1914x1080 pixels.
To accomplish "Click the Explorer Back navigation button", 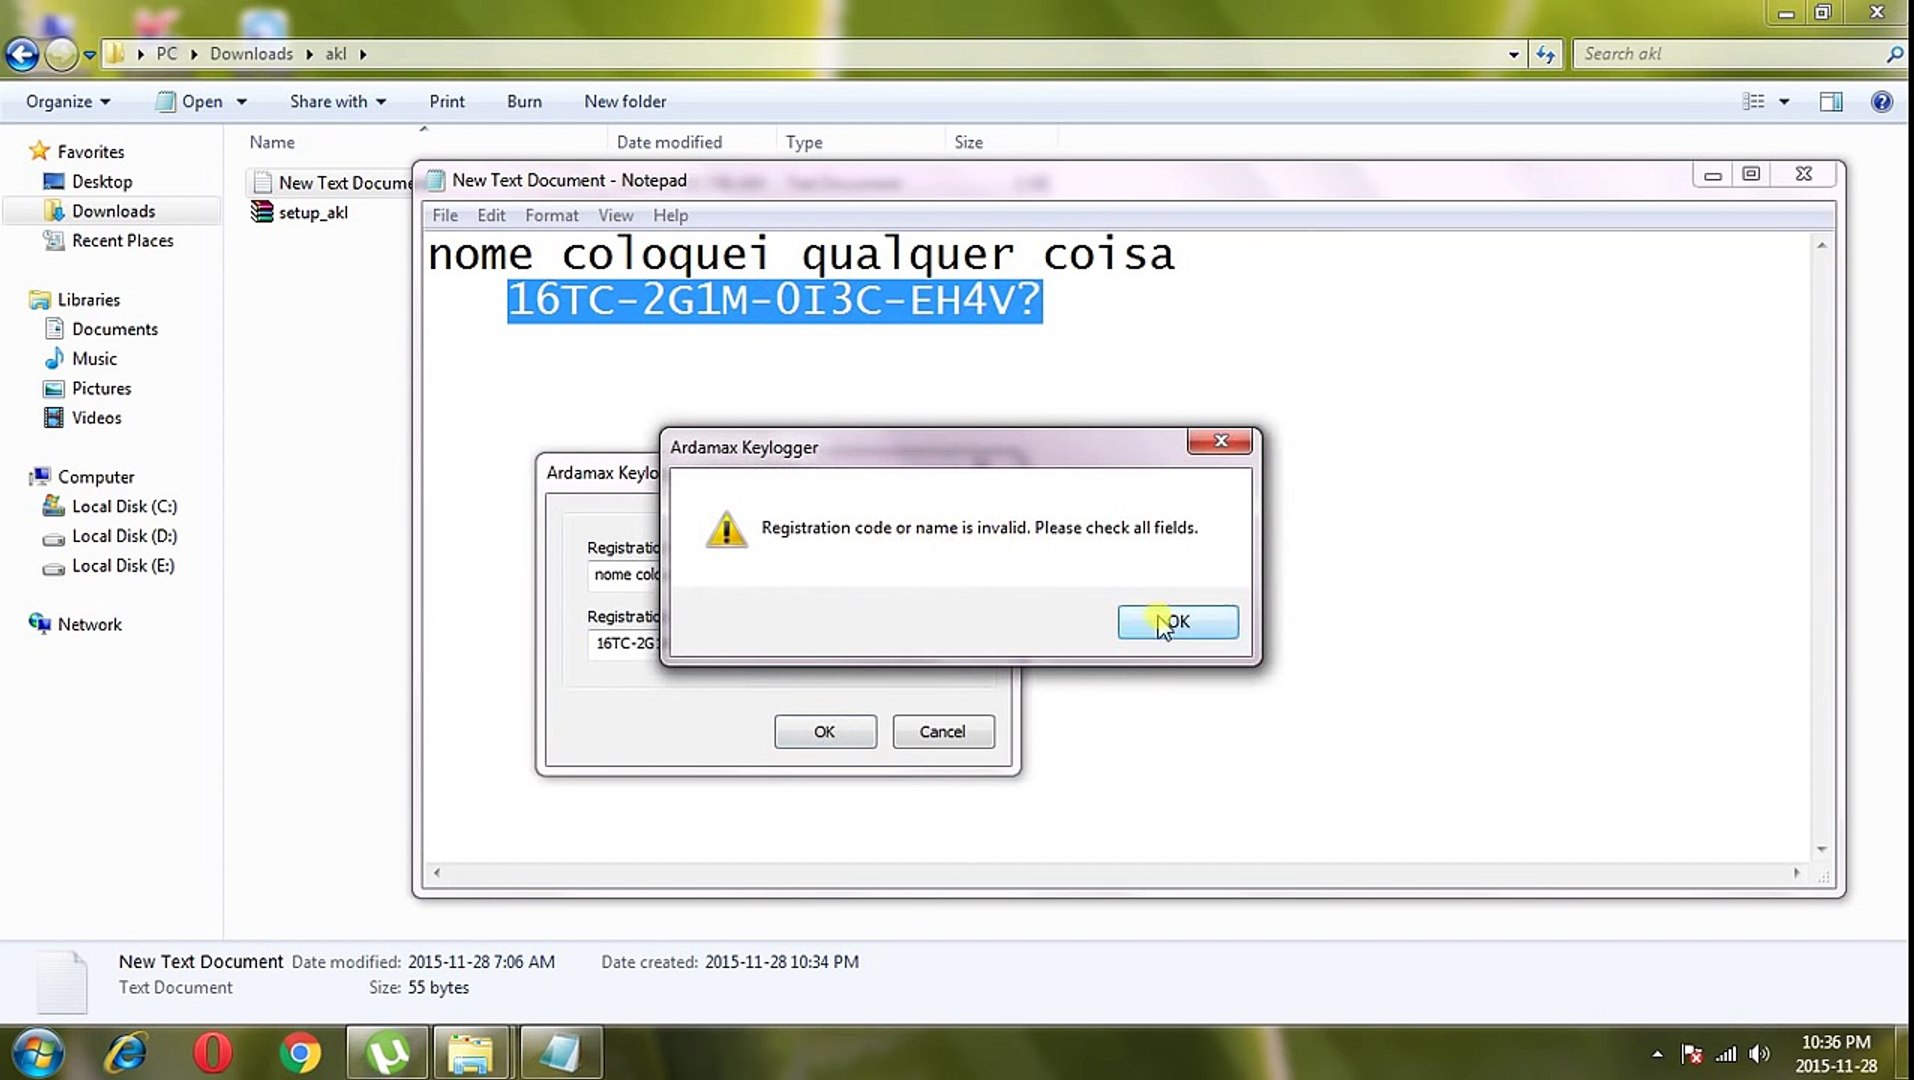I will pyautogui.click(x=22, y=54).
